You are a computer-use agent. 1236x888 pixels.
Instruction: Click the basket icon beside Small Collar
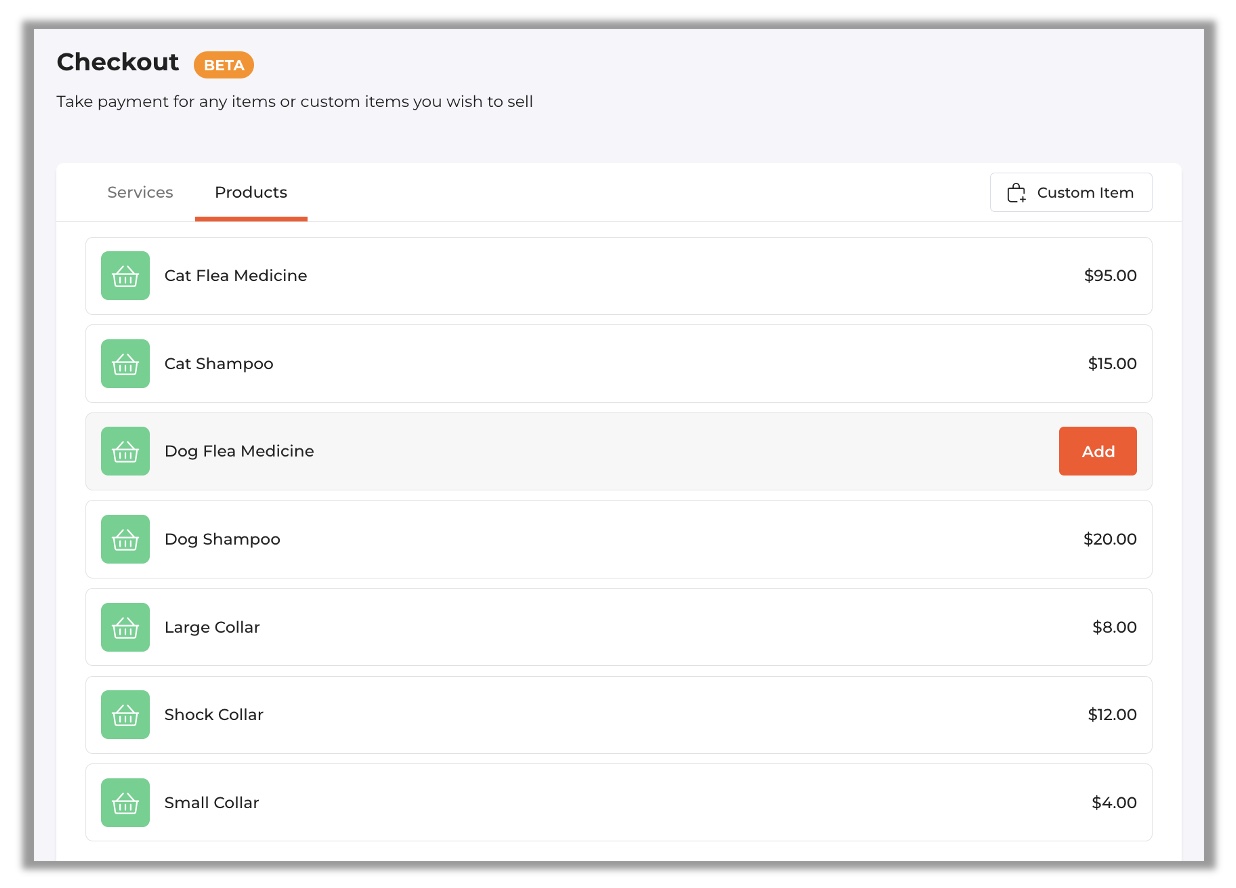click(125, 803)
